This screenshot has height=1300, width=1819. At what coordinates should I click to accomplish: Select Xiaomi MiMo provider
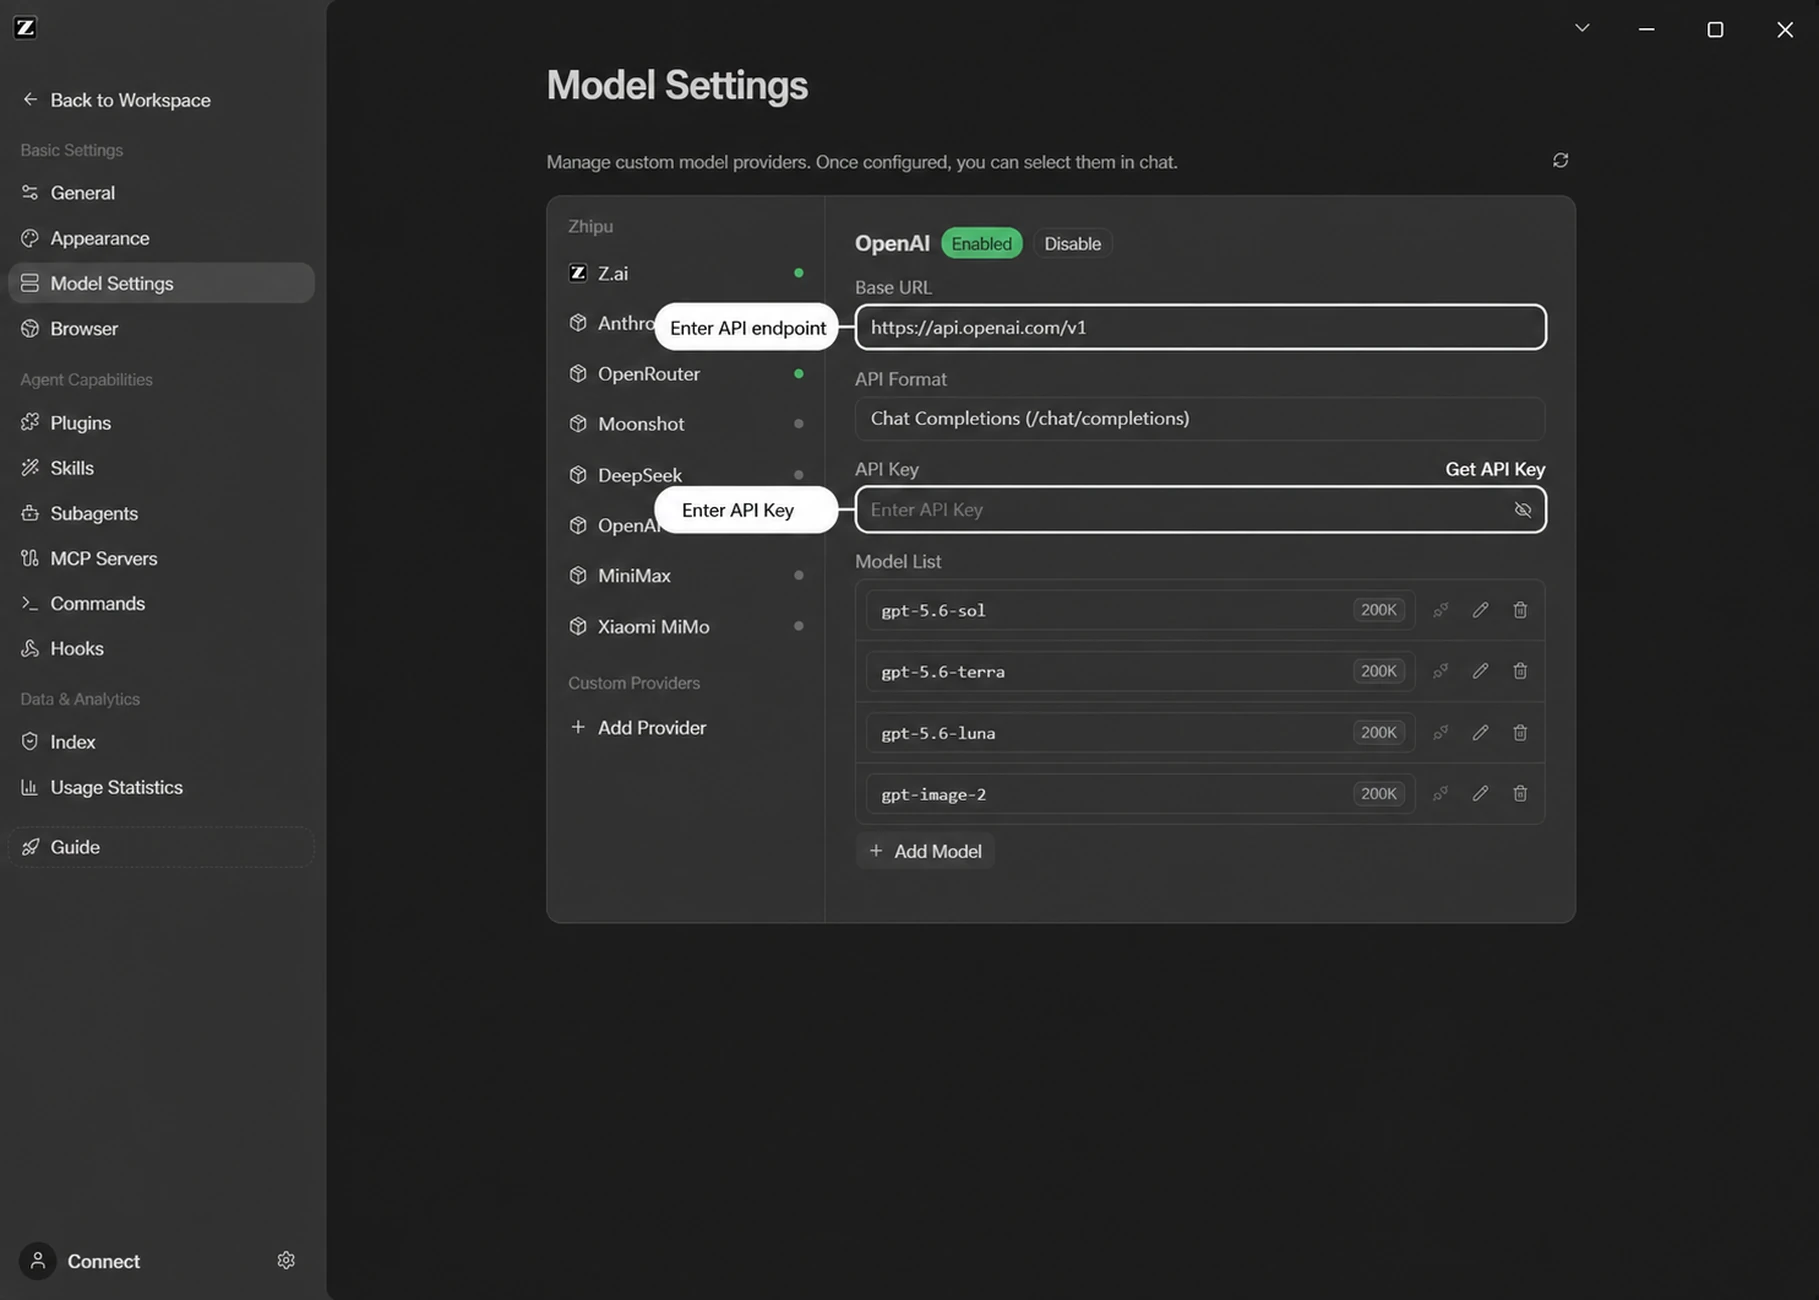click(x=686, y=627)
